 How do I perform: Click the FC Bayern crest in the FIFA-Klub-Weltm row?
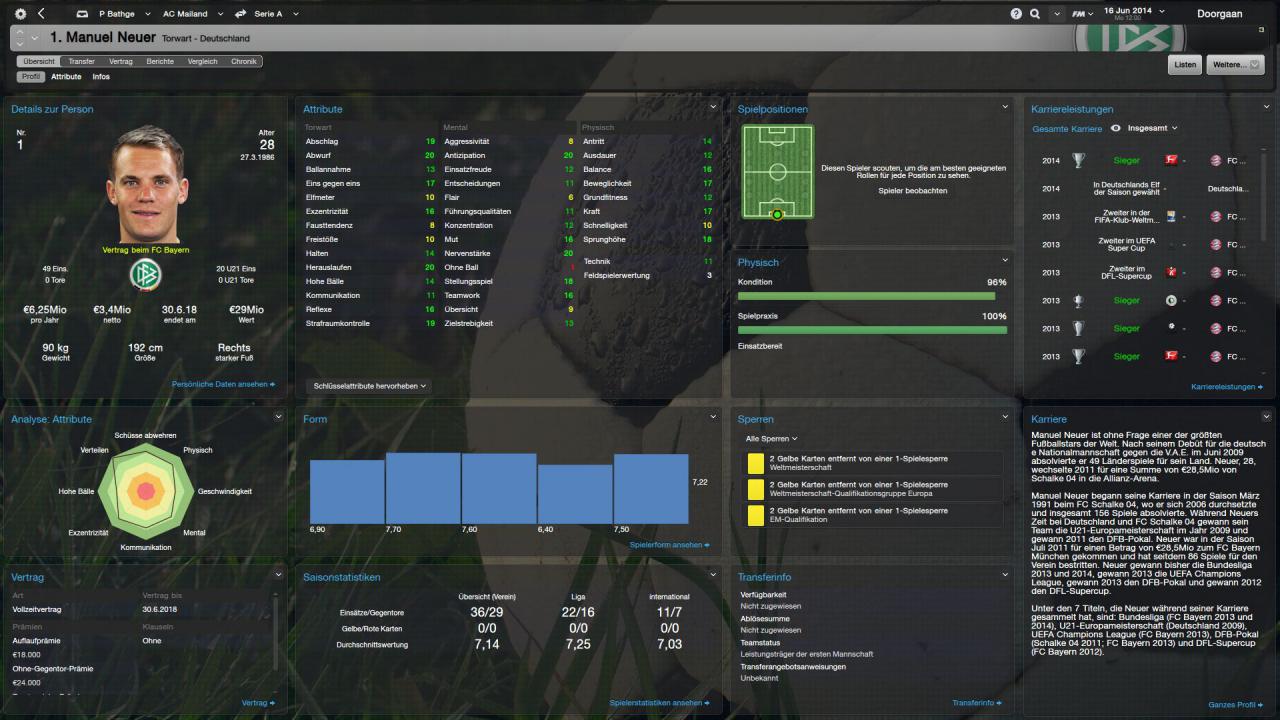click(1216, 216)
